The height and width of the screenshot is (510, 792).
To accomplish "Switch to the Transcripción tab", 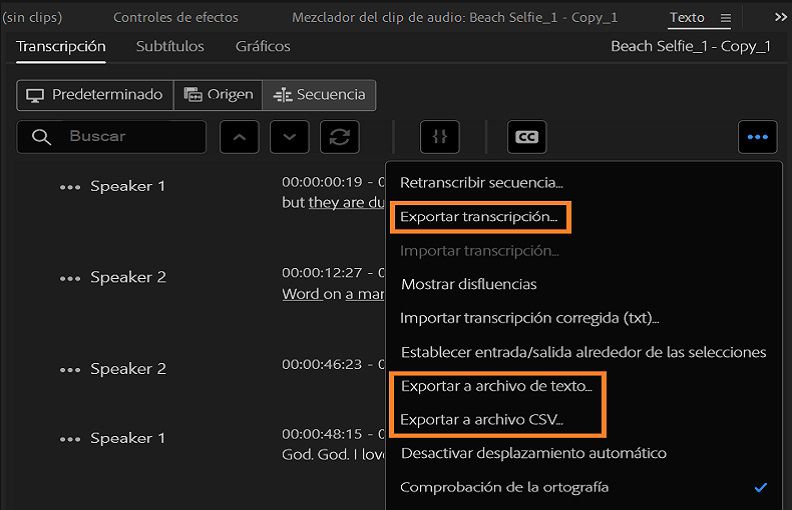I will (61, 46).
